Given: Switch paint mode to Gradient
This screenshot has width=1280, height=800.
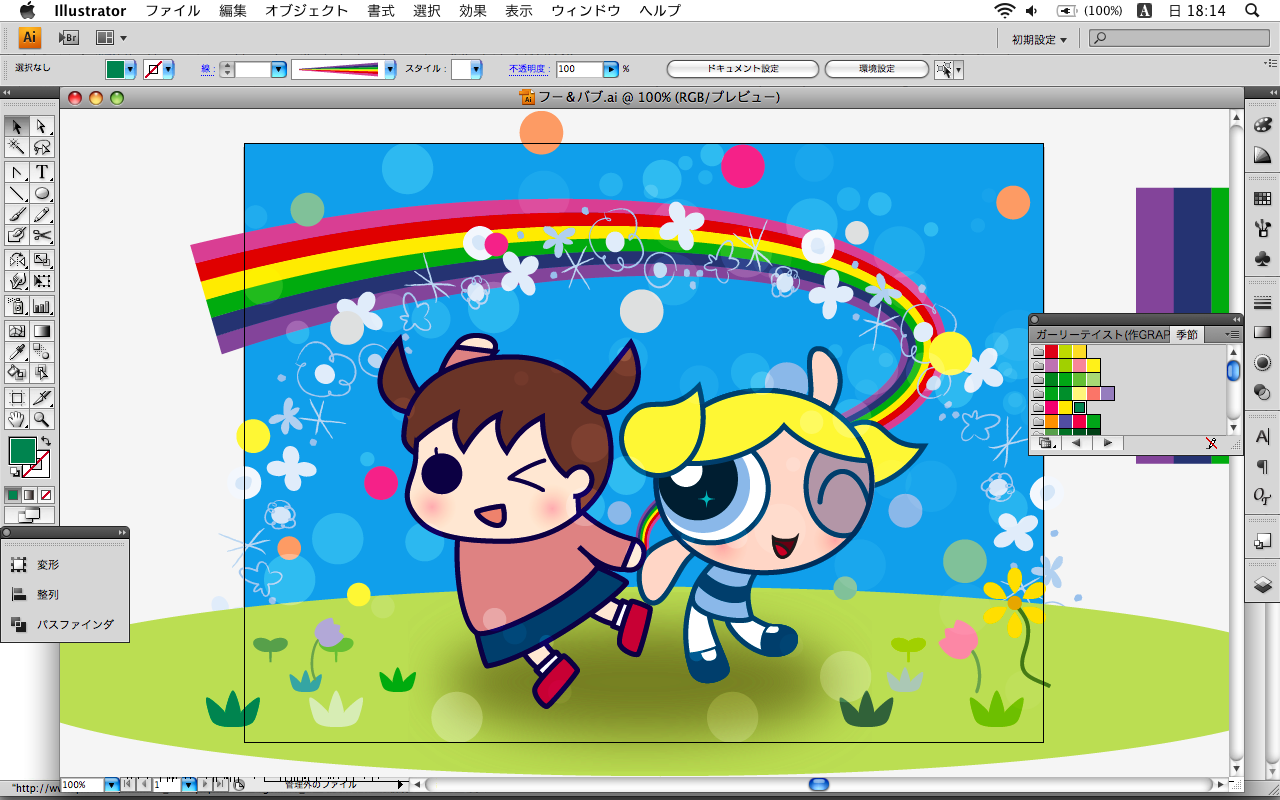Looking at the screenshot, I should [x=29, y=494].
